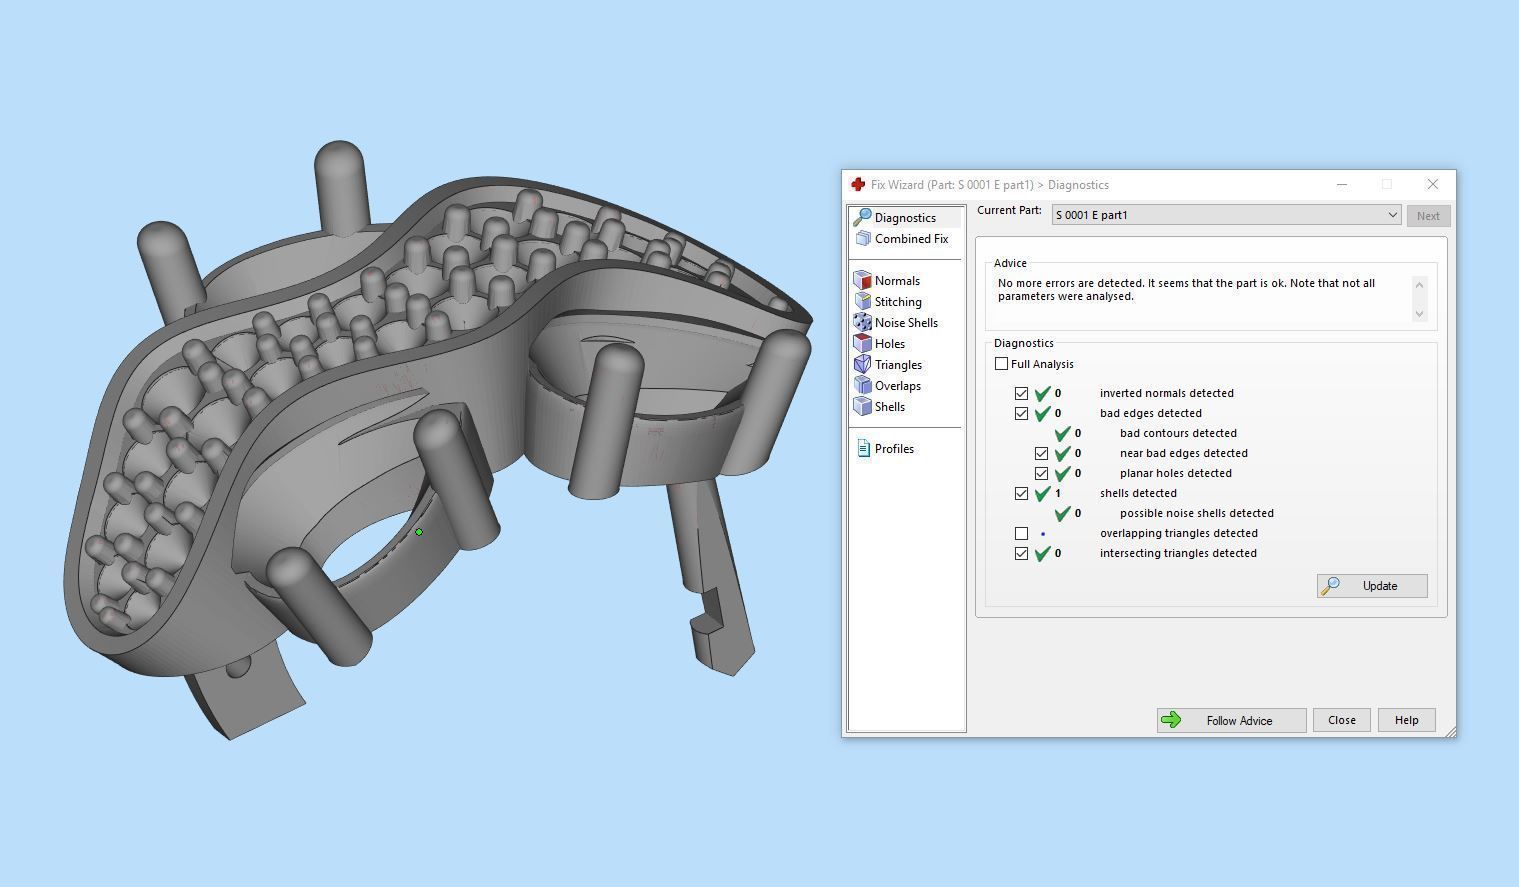The height and width of the screenshot is (887, 1519).
Task: Go to the Normals page
Action: pos(897,281)
